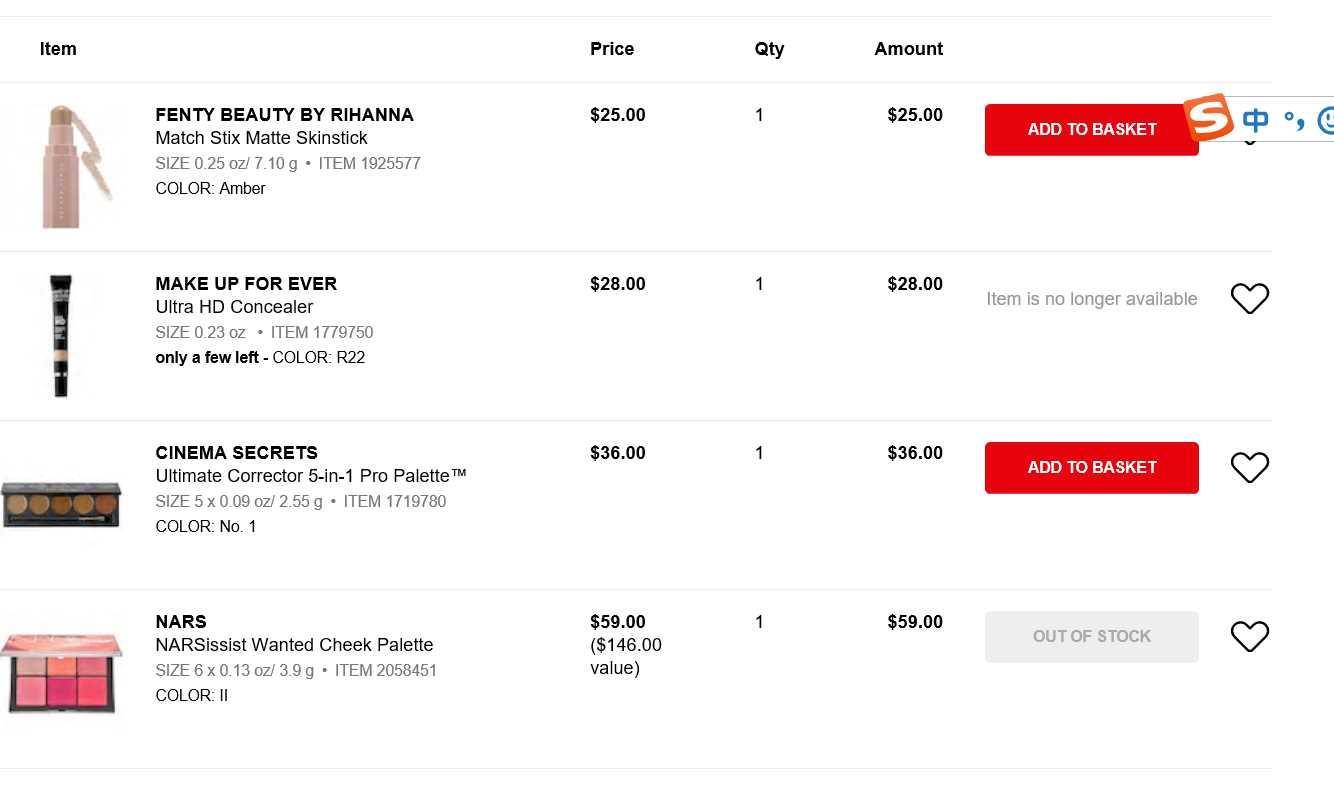Screen dimensions: 1334x789
Task: Toggle the Chinese input mode 中 icon
Action: click(x=1256, y=121)
